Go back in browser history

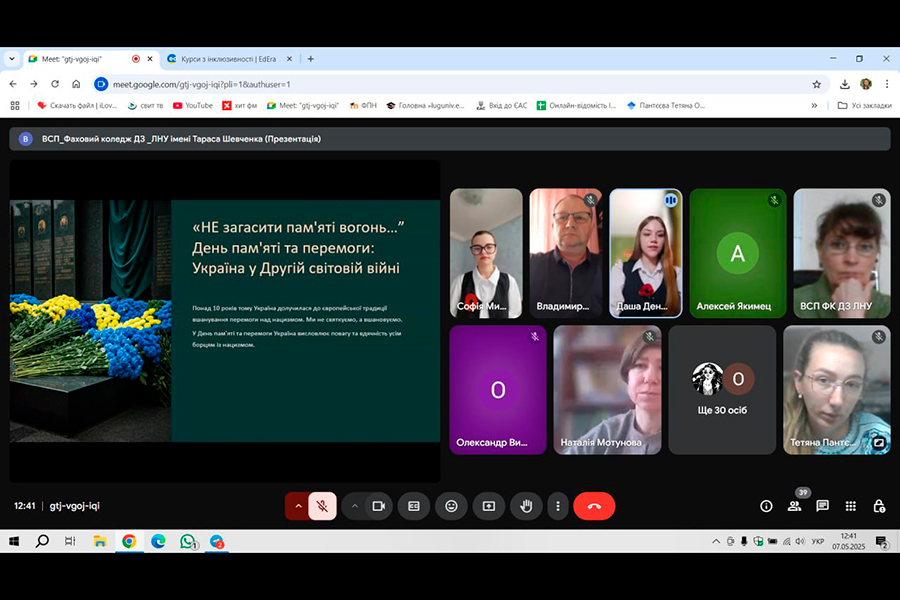[x=13, y=84]
